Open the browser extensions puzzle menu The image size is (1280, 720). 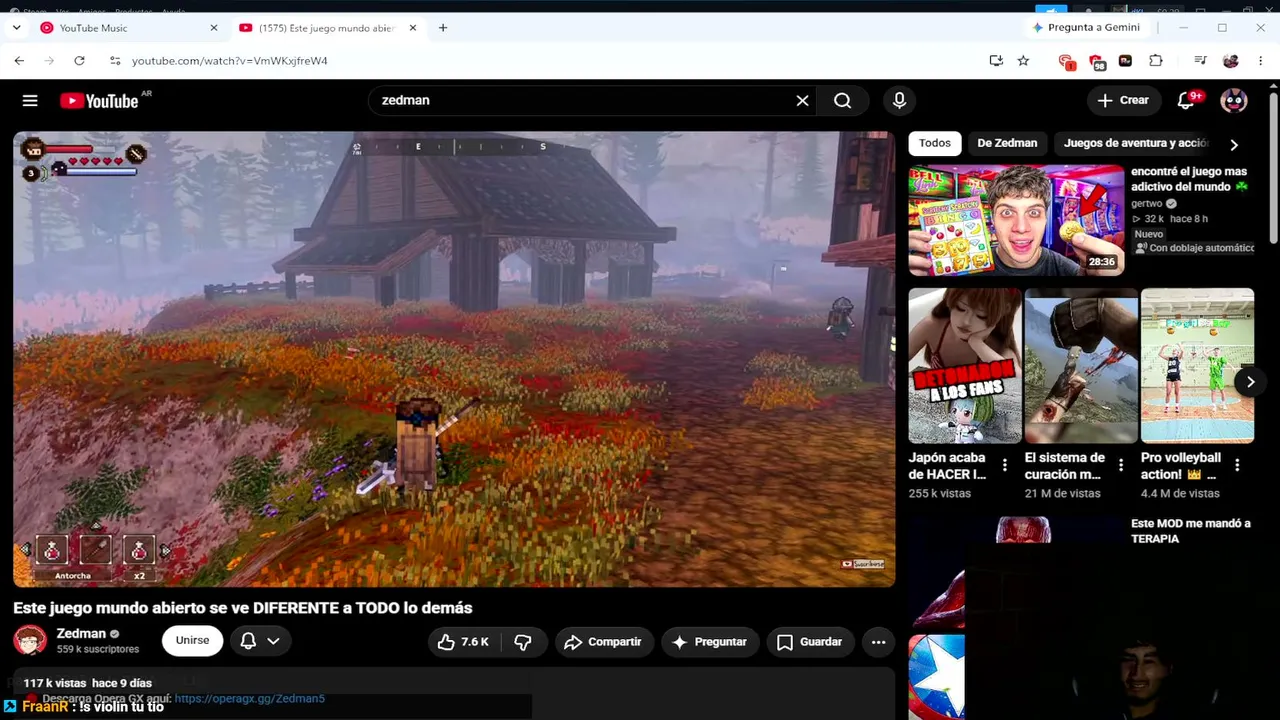pyautogui.click(x=1156, y=60)
